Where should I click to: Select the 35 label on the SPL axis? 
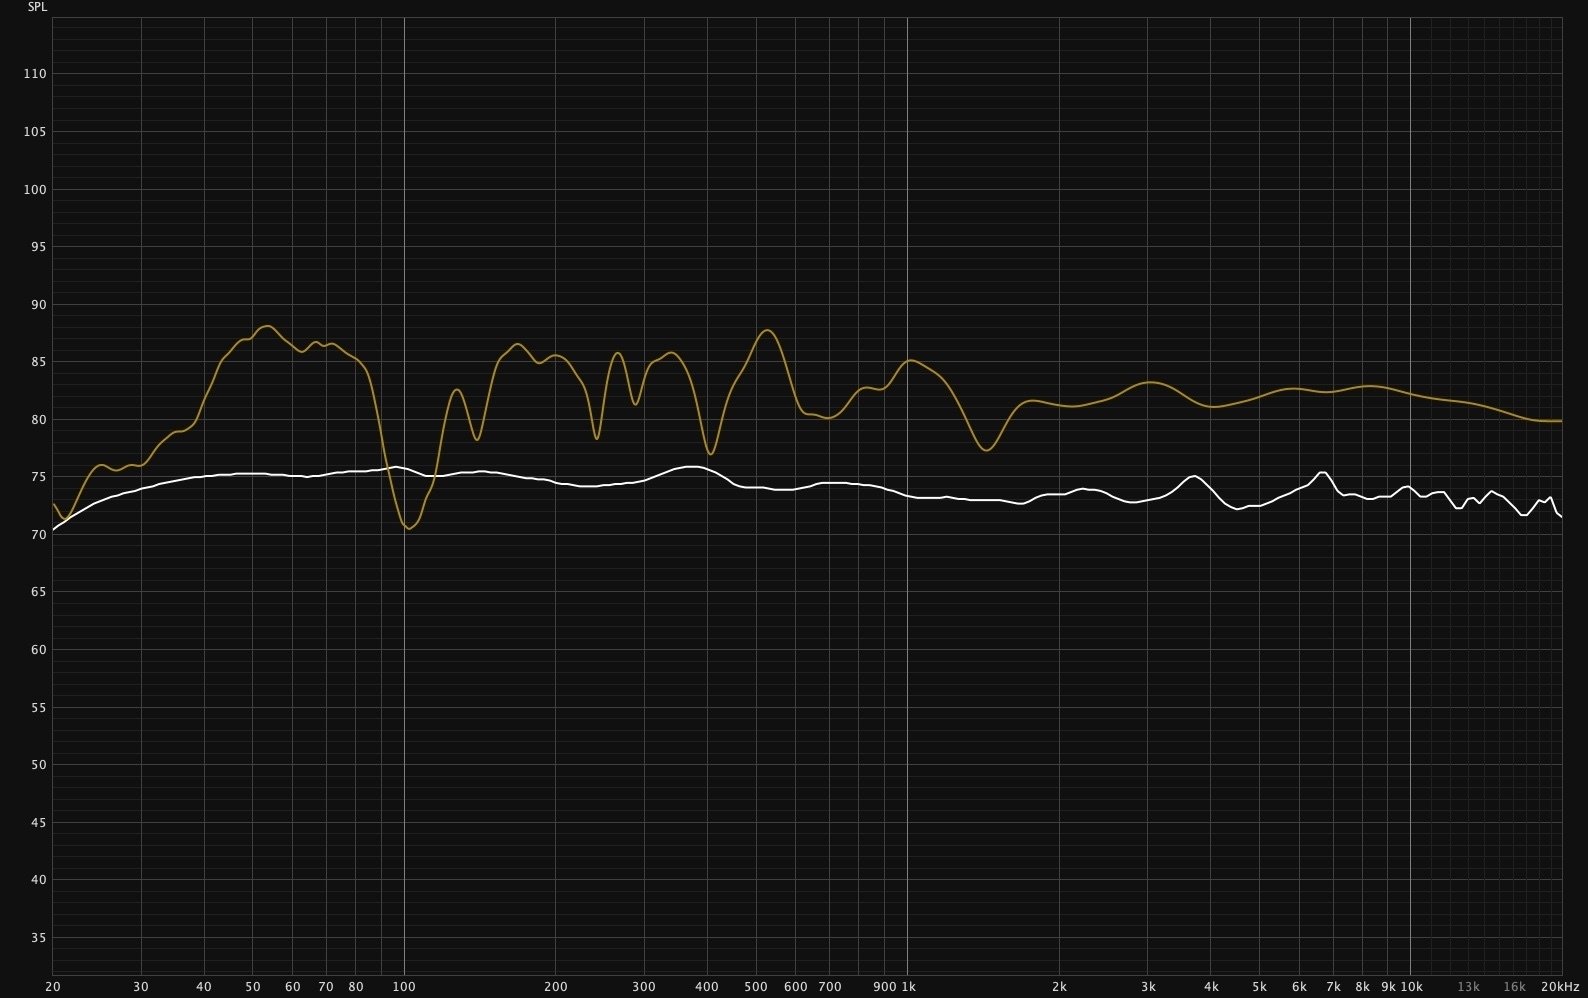pos(39,938)
